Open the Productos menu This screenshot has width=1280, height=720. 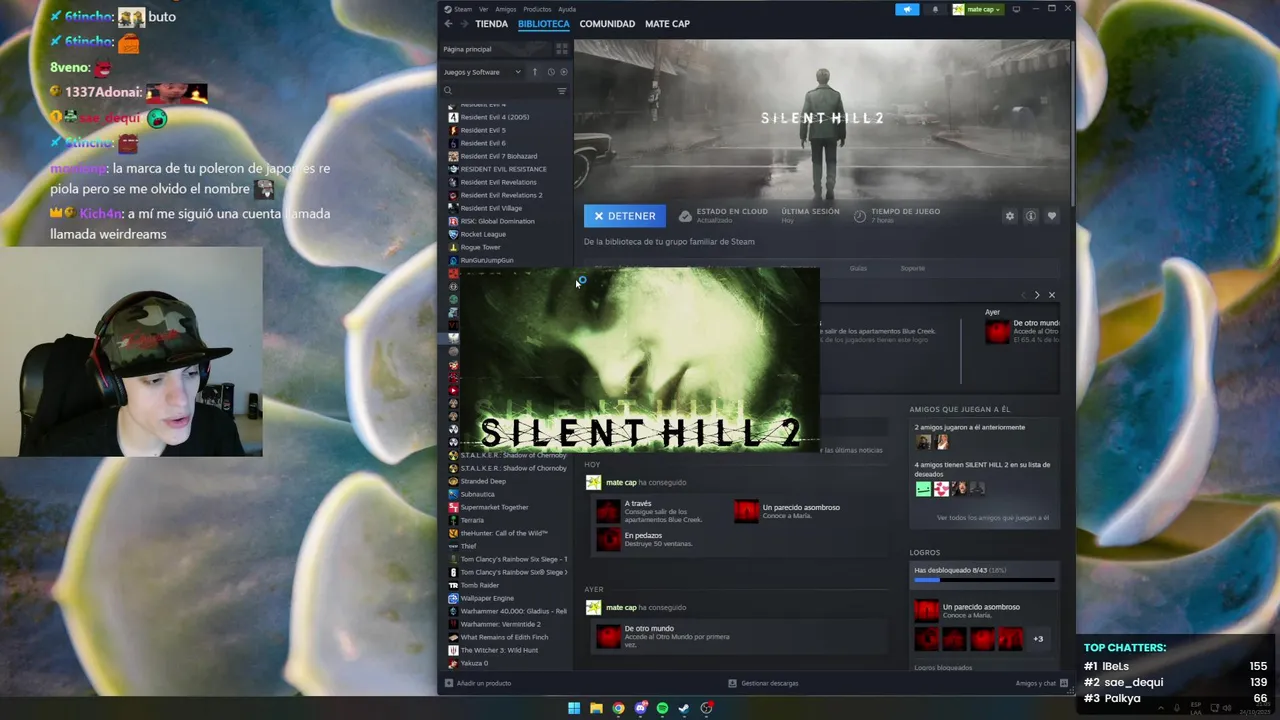click(x=537, y=9)
